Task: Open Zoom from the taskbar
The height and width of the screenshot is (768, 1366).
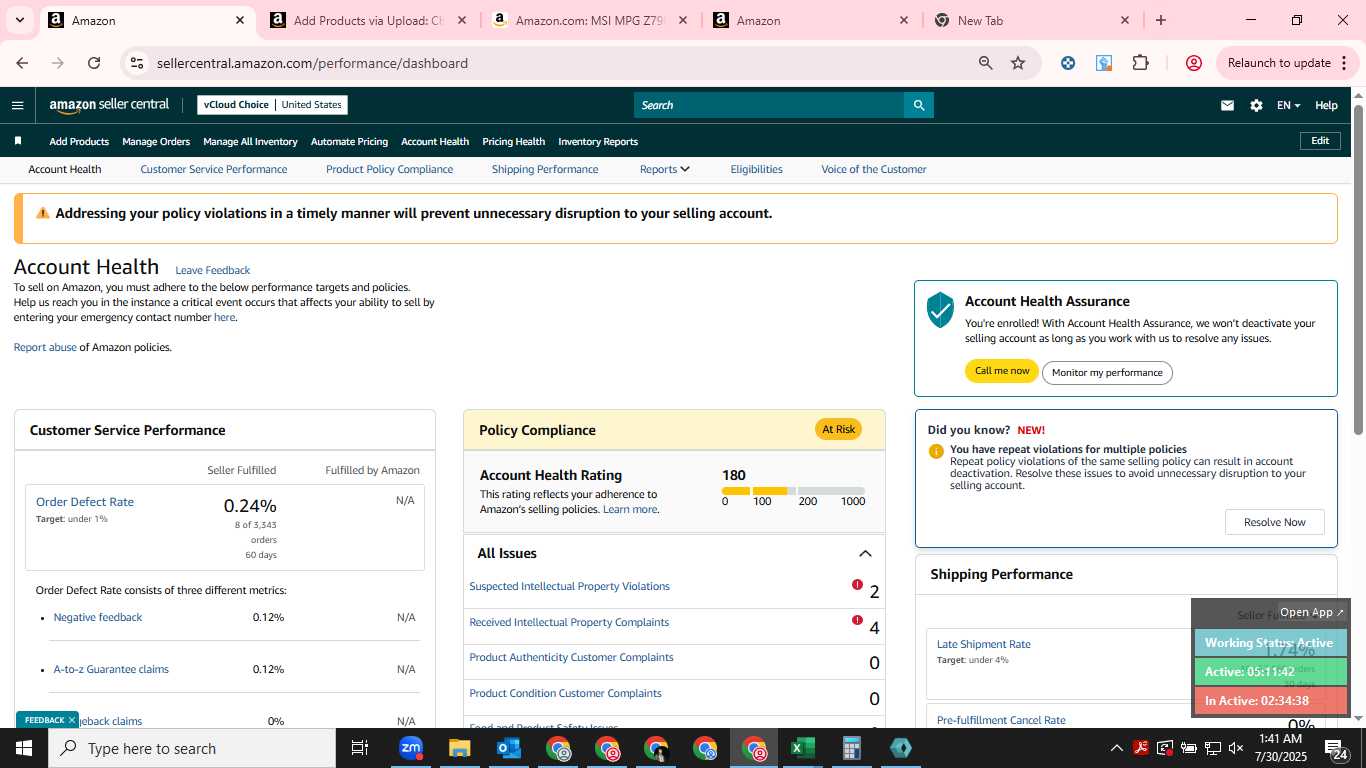Action: (411, 748)
